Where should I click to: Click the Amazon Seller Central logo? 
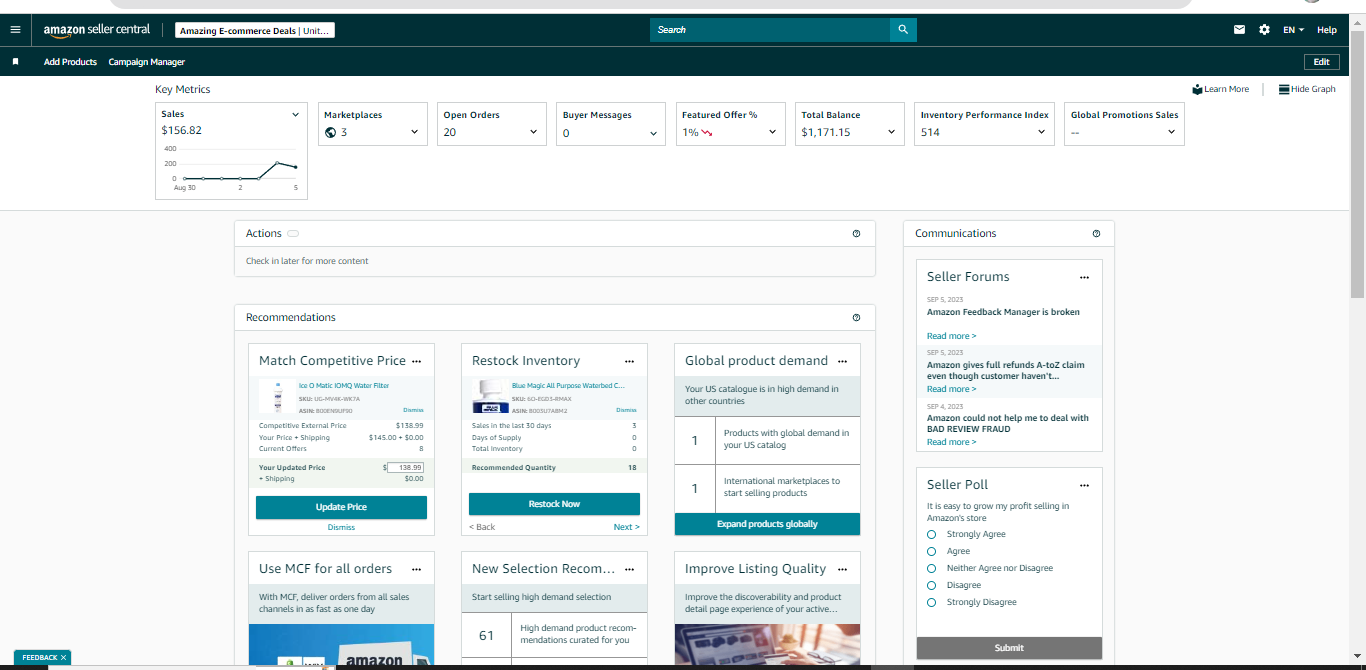point(96,30)
